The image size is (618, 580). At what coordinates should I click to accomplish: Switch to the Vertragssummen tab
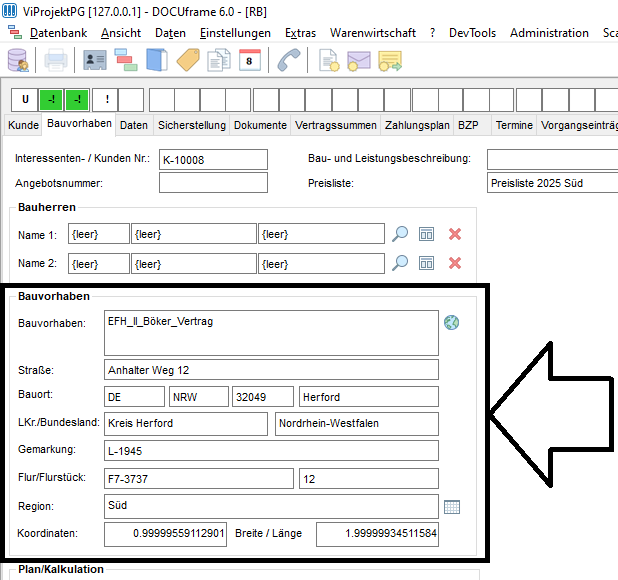click(336, 125)
